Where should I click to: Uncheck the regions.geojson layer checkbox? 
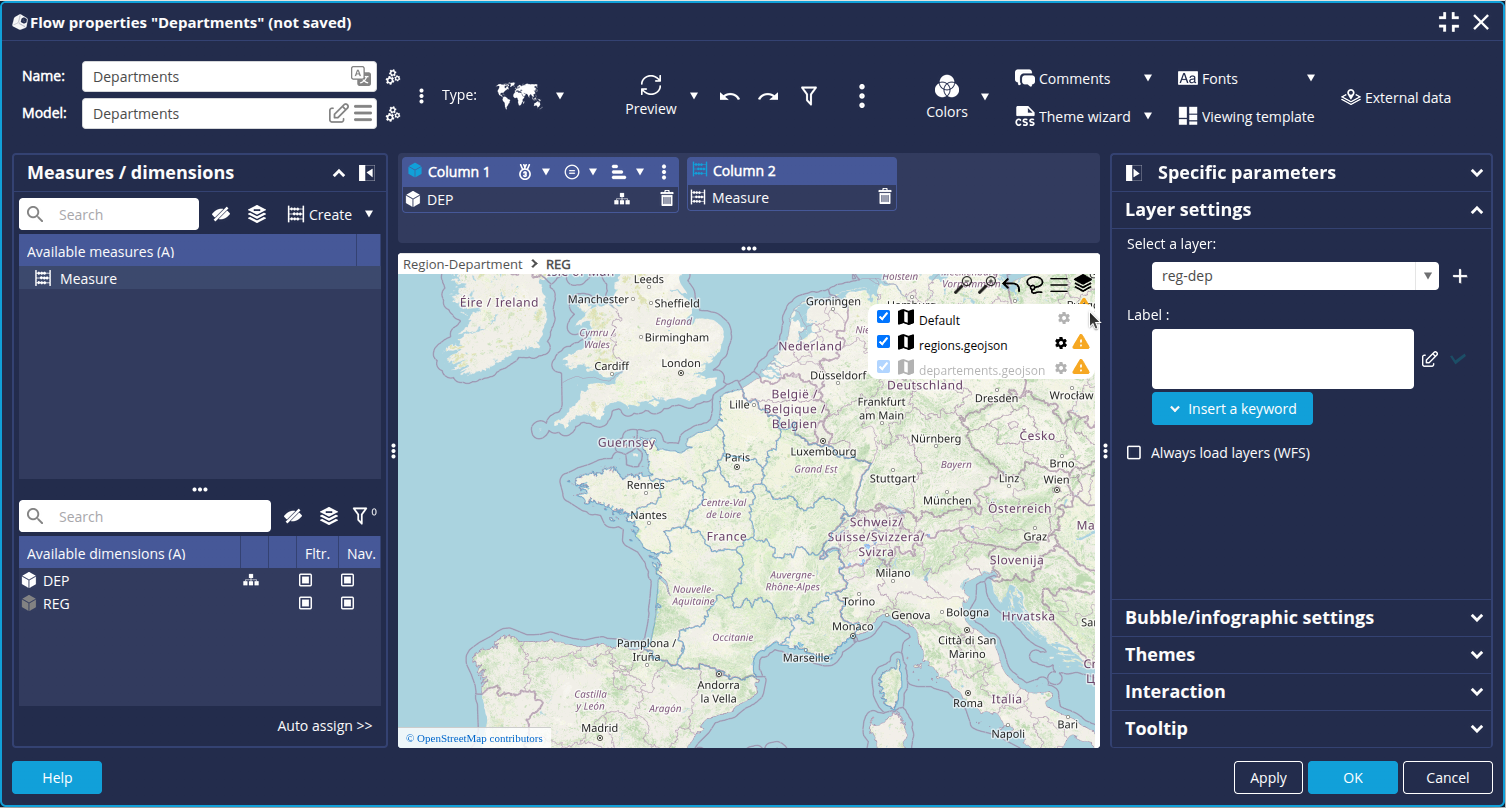click(x=883, y=342)
